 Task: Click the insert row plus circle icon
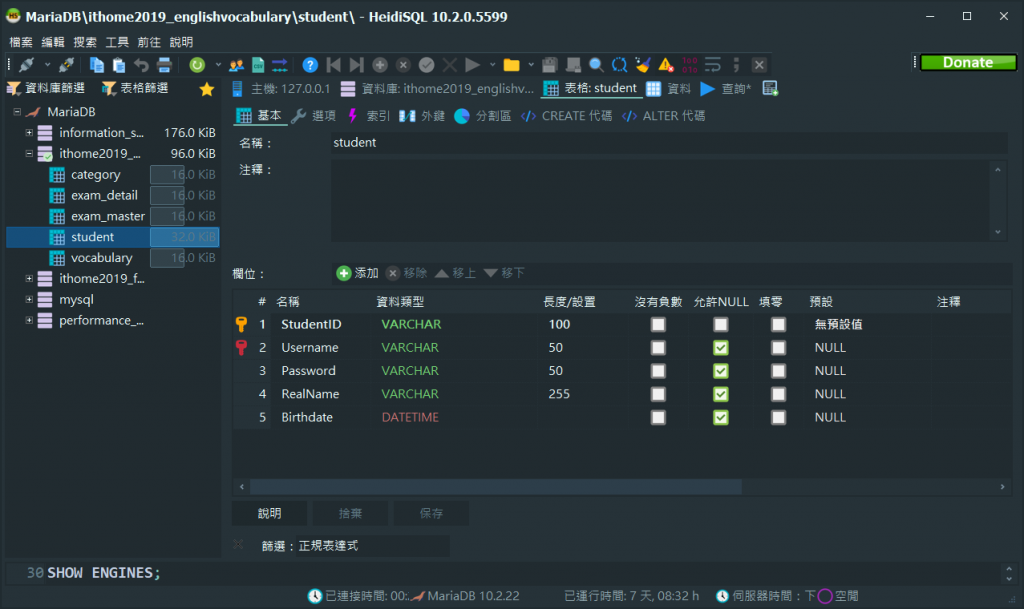380,65
